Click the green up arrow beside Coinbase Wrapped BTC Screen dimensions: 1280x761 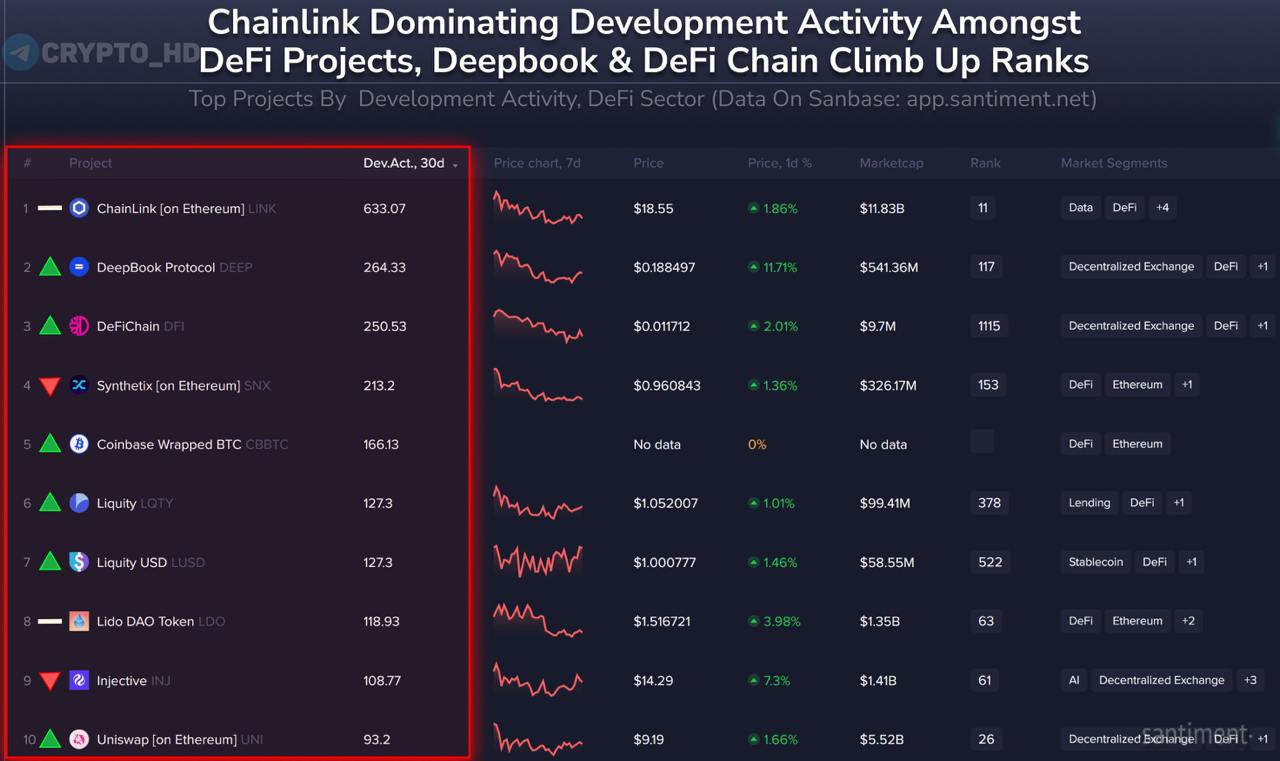(x=50, y=444)
